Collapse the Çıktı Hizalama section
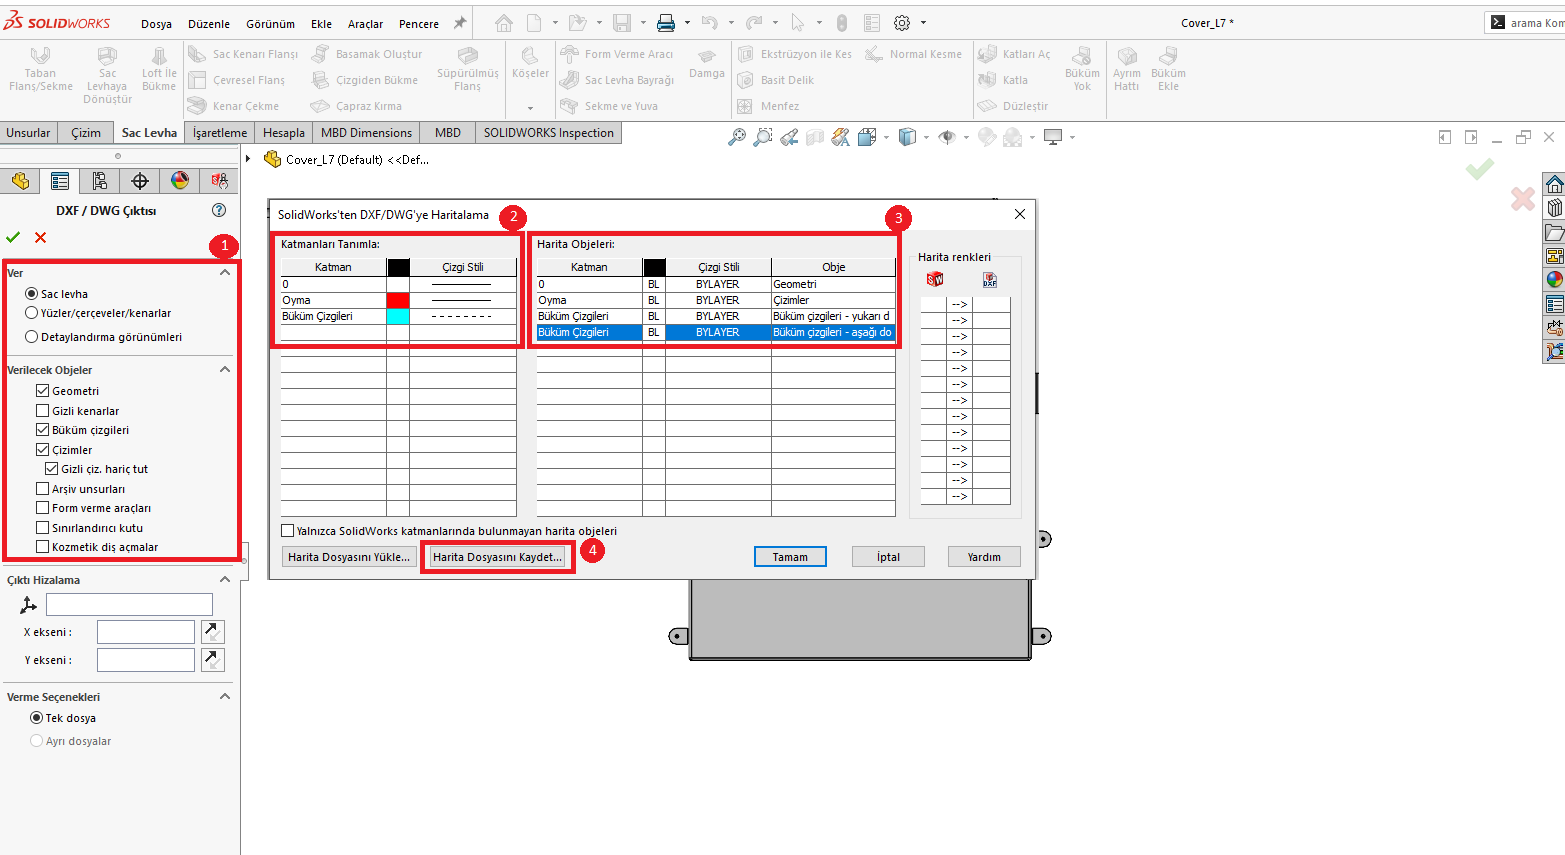1565x855 pixels. tap(225, 580)
